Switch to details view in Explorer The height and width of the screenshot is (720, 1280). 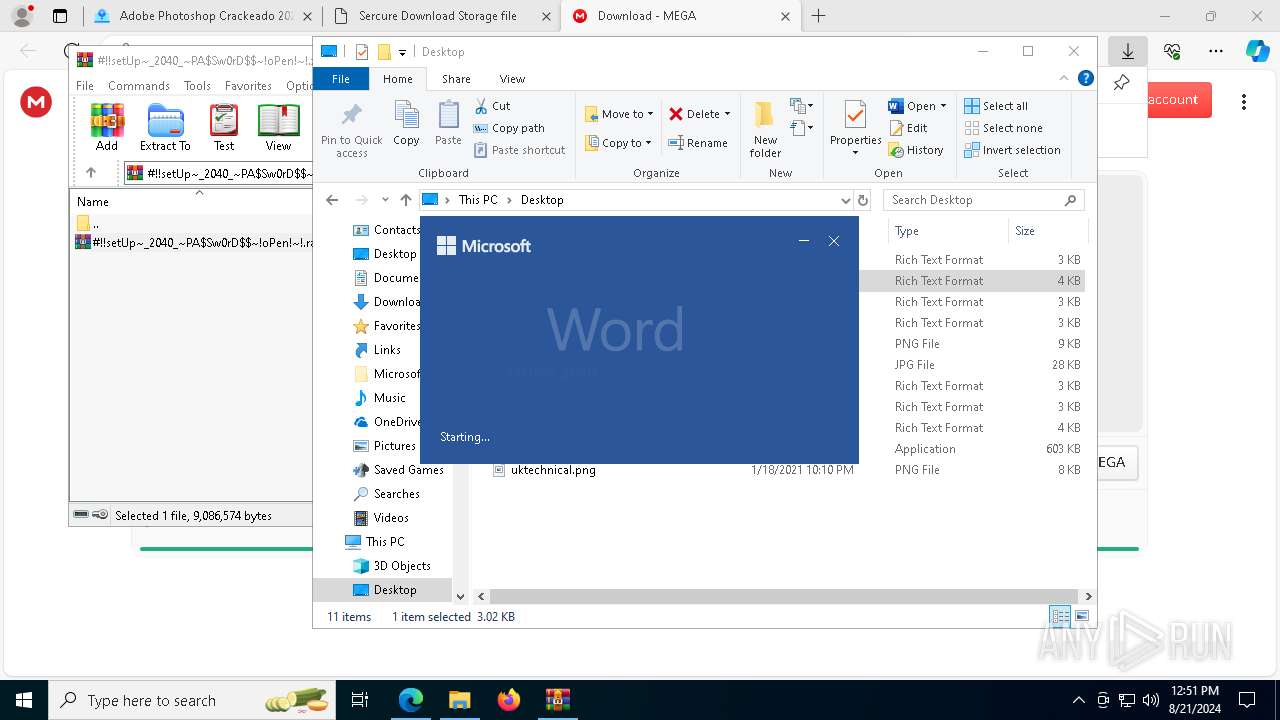(x=1060, y=616)
